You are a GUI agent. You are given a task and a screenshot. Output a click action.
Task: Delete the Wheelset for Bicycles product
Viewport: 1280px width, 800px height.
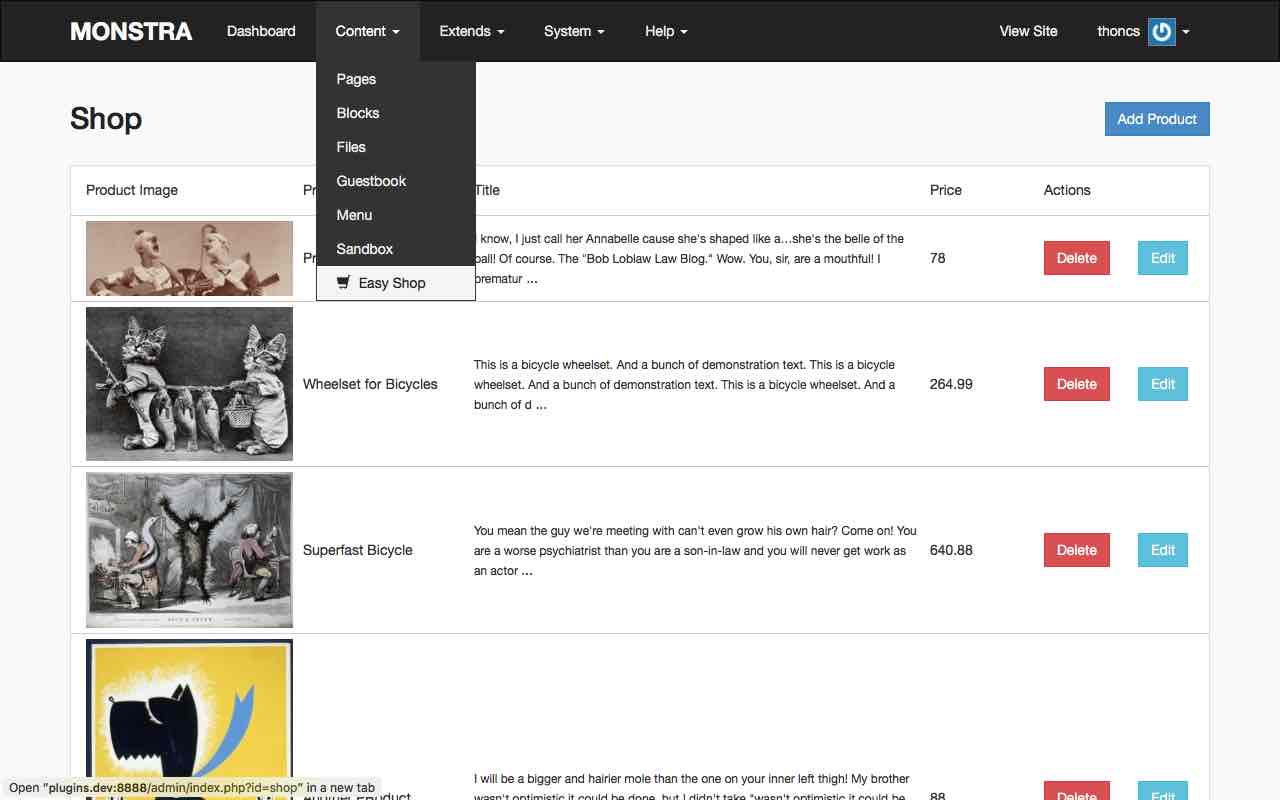[1076, 384]
